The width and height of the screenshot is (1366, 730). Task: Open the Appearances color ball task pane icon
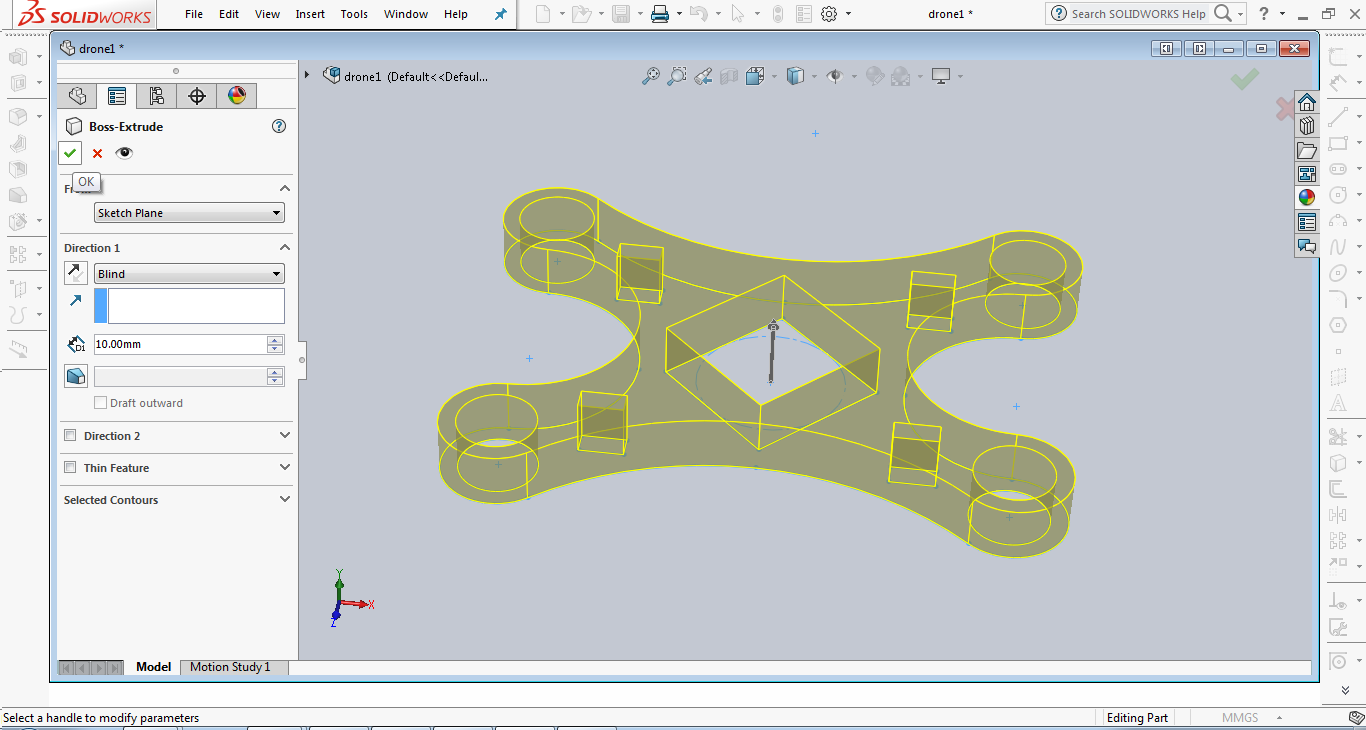coord(1307,198)
